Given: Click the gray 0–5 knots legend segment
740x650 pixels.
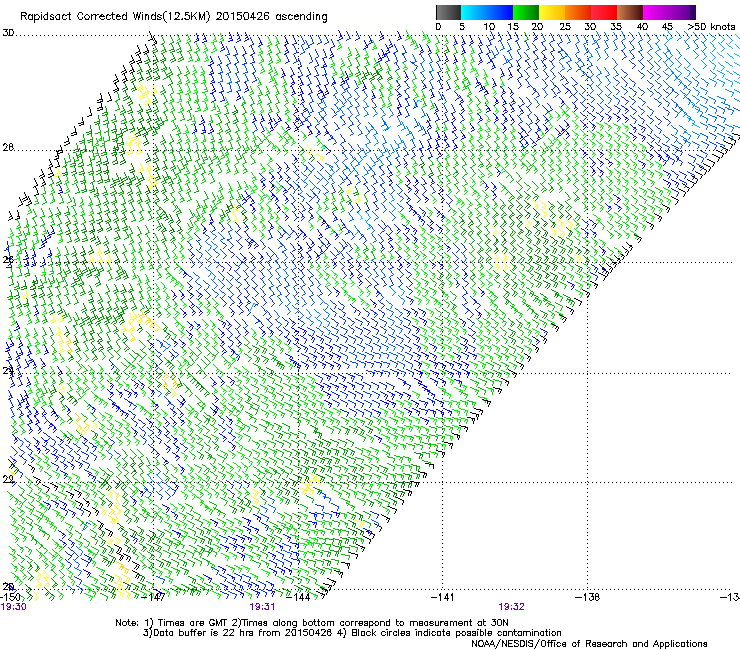Looking at the screenshot, I should [x=448, y=12].
